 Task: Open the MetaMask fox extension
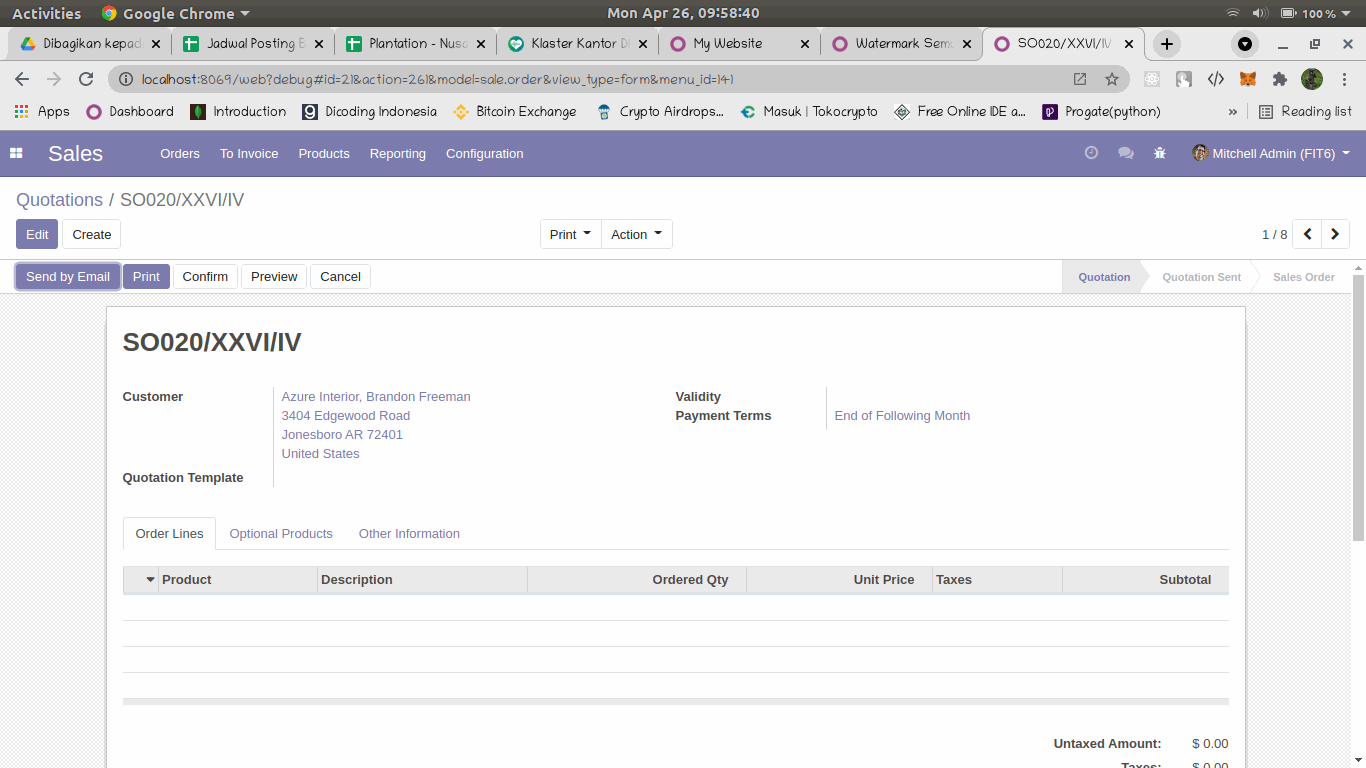[x=1247, y=79]
